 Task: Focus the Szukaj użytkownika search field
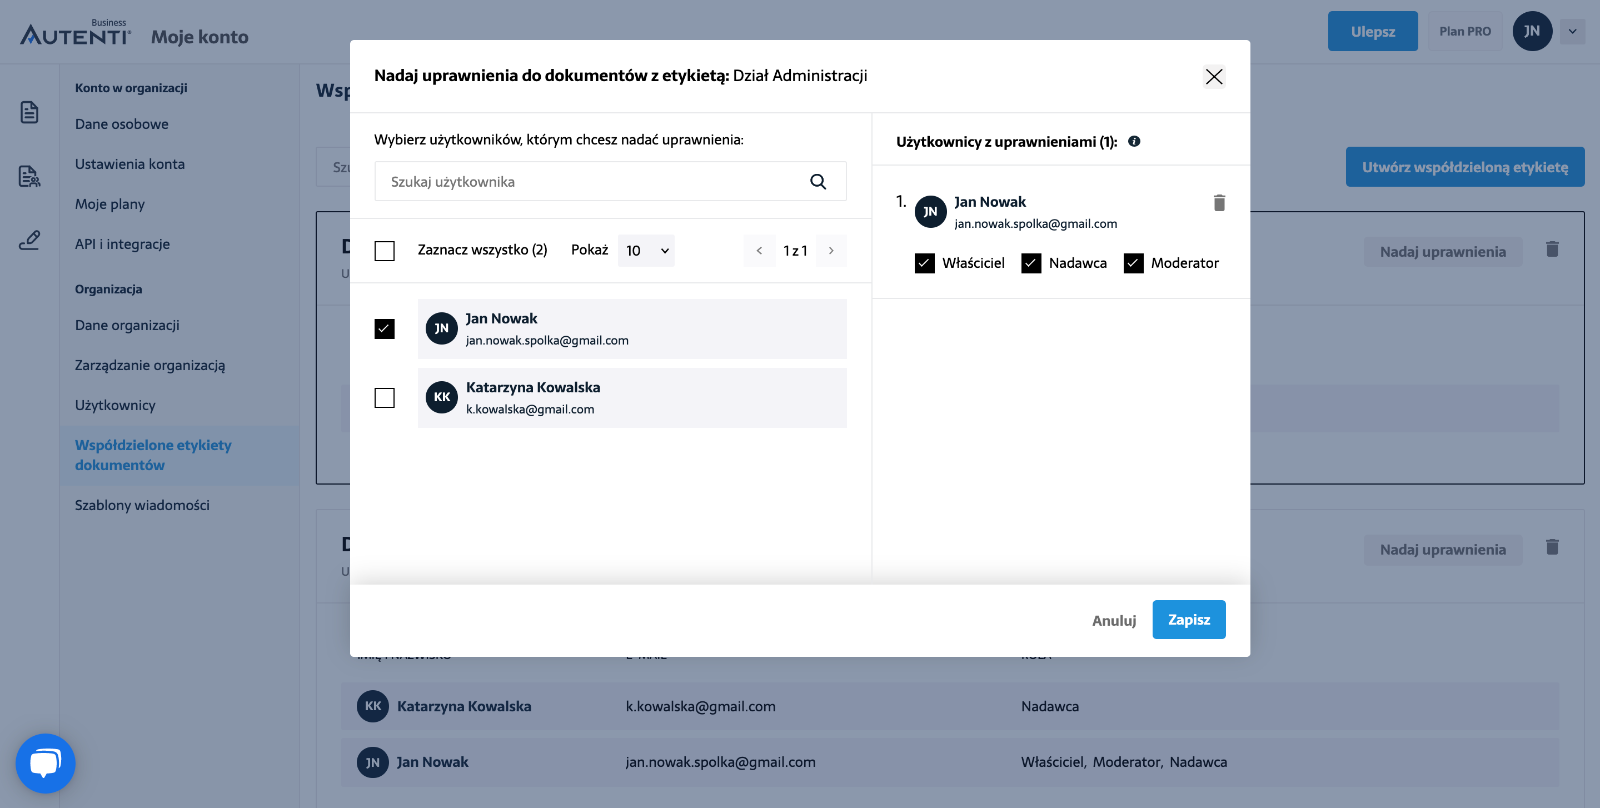(x=610, y=182)
